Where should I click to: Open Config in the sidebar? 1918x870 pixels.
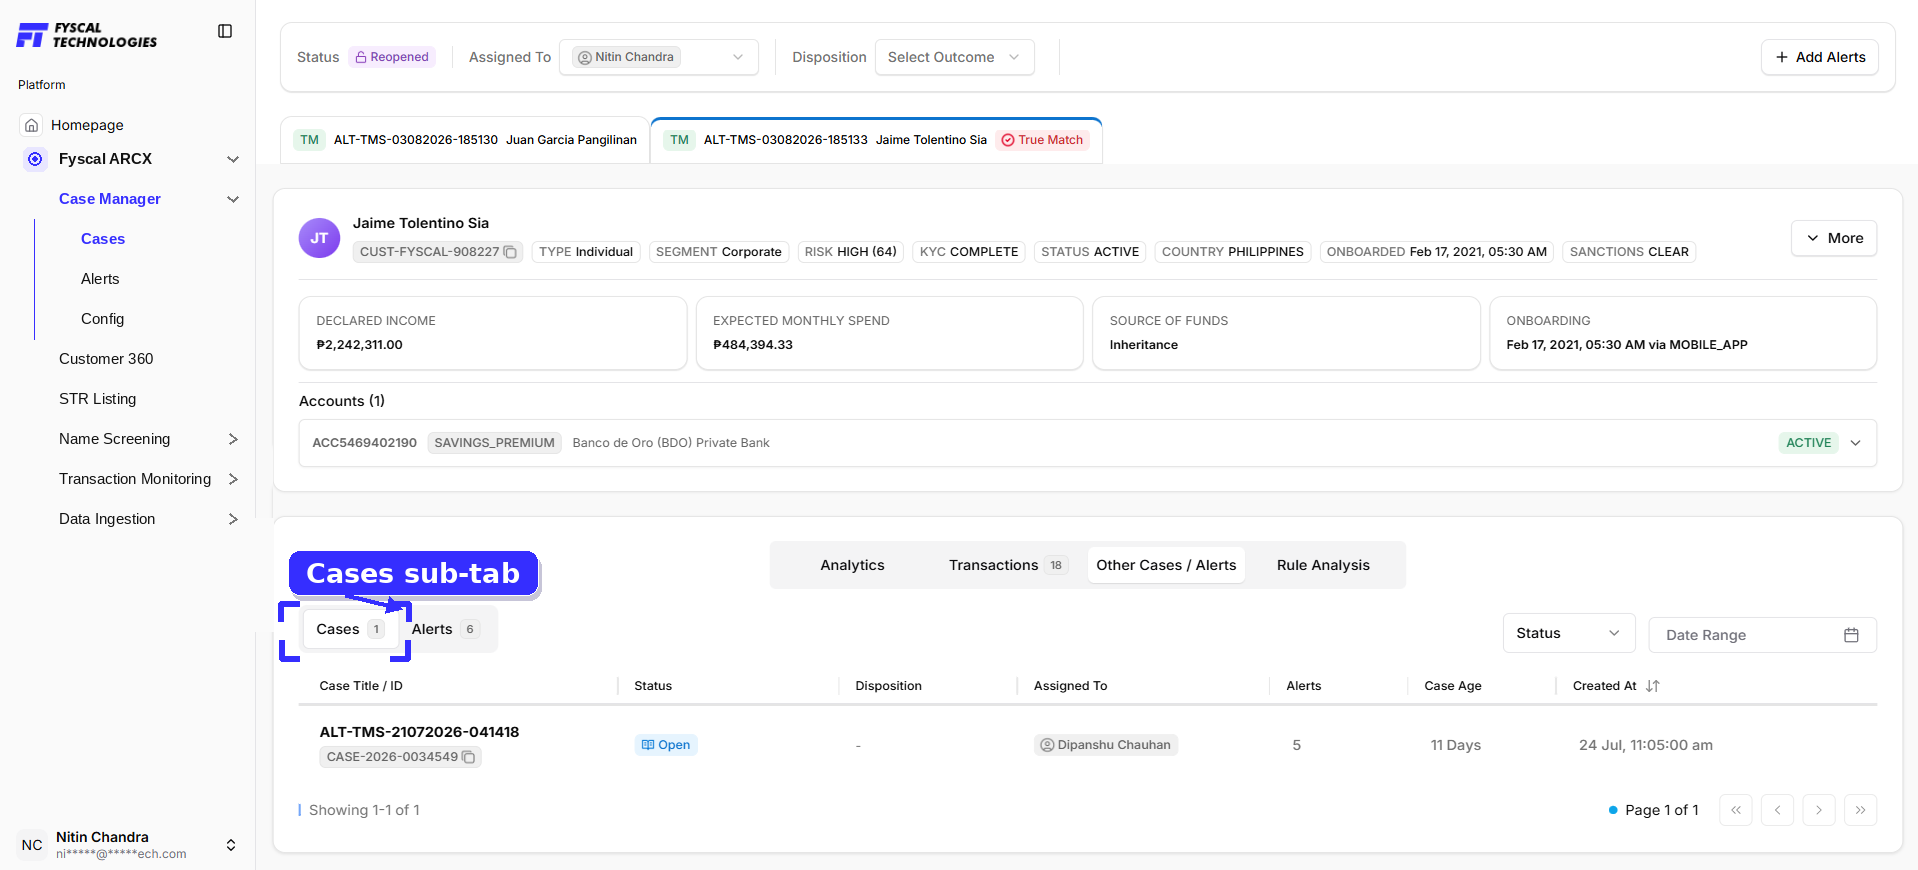pyautogui.click(x=102, y=319)
